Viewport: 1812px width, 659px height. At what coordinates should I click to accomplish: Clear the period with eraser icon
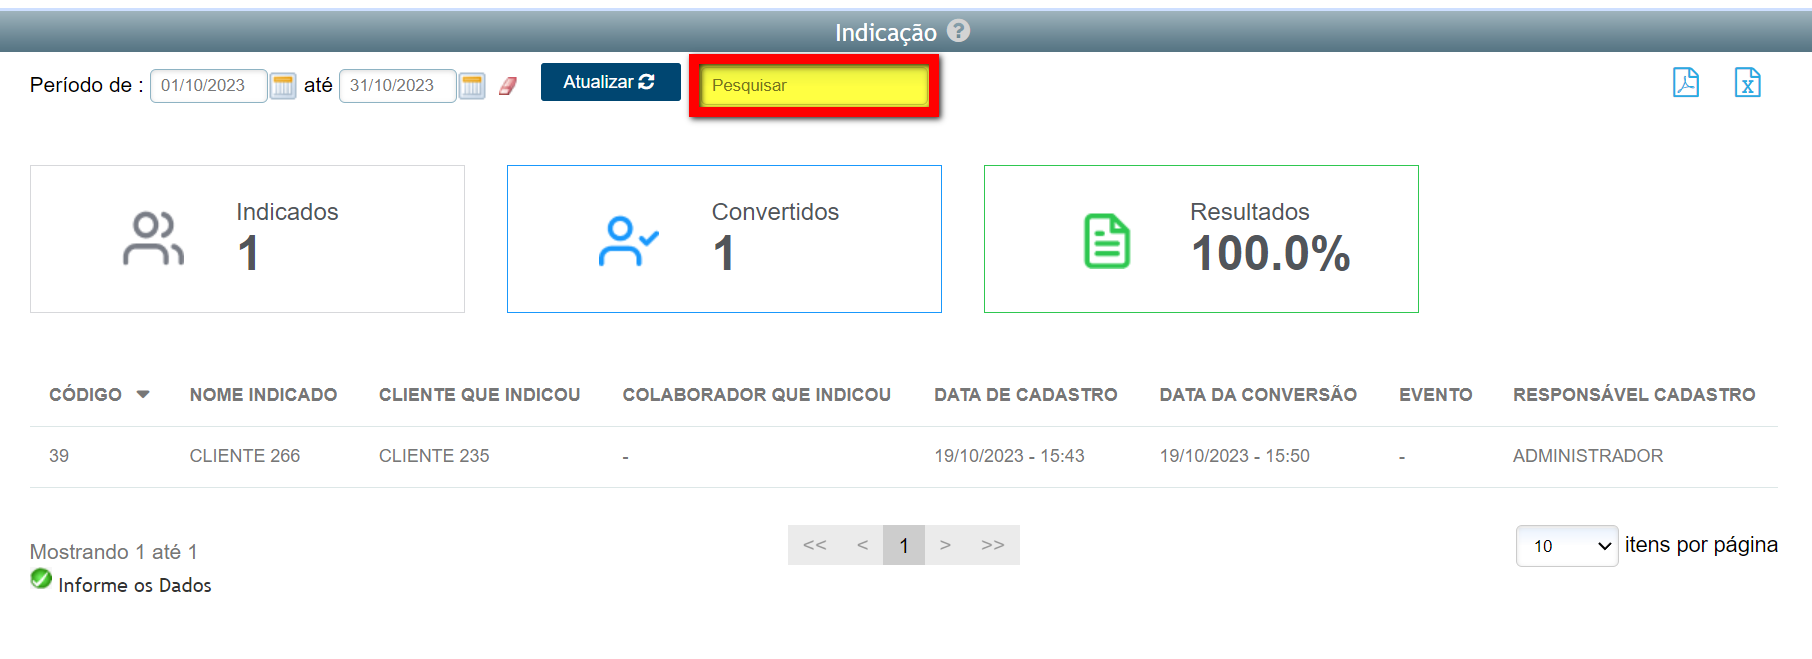coord(508,86)
